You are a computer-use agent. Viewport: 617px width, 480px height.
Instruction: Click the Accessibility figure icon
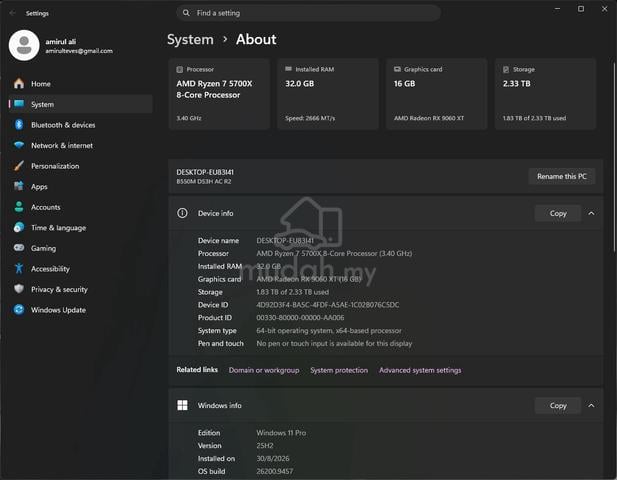point(19,268)
